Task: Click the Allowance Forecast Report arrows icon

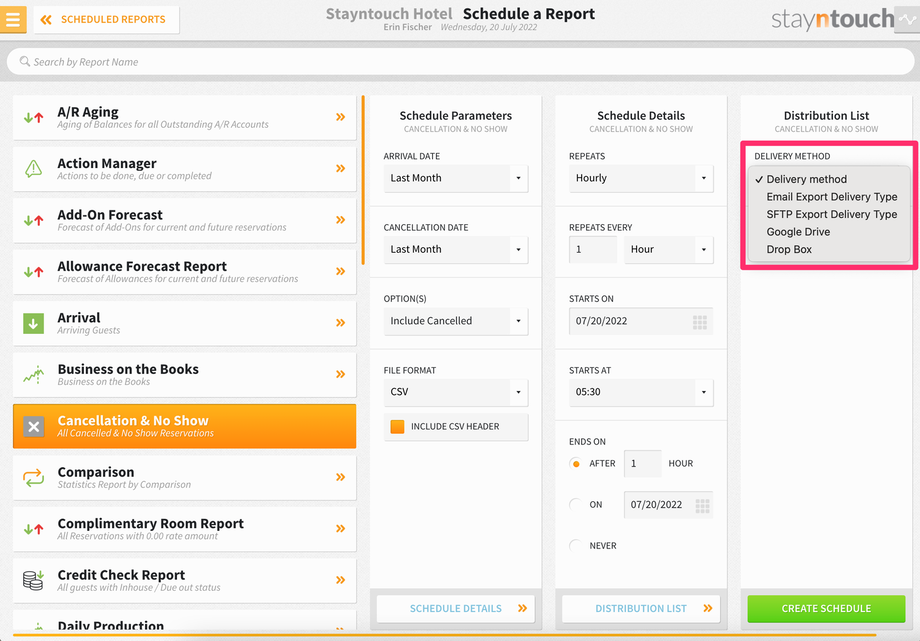Action: 33,272
